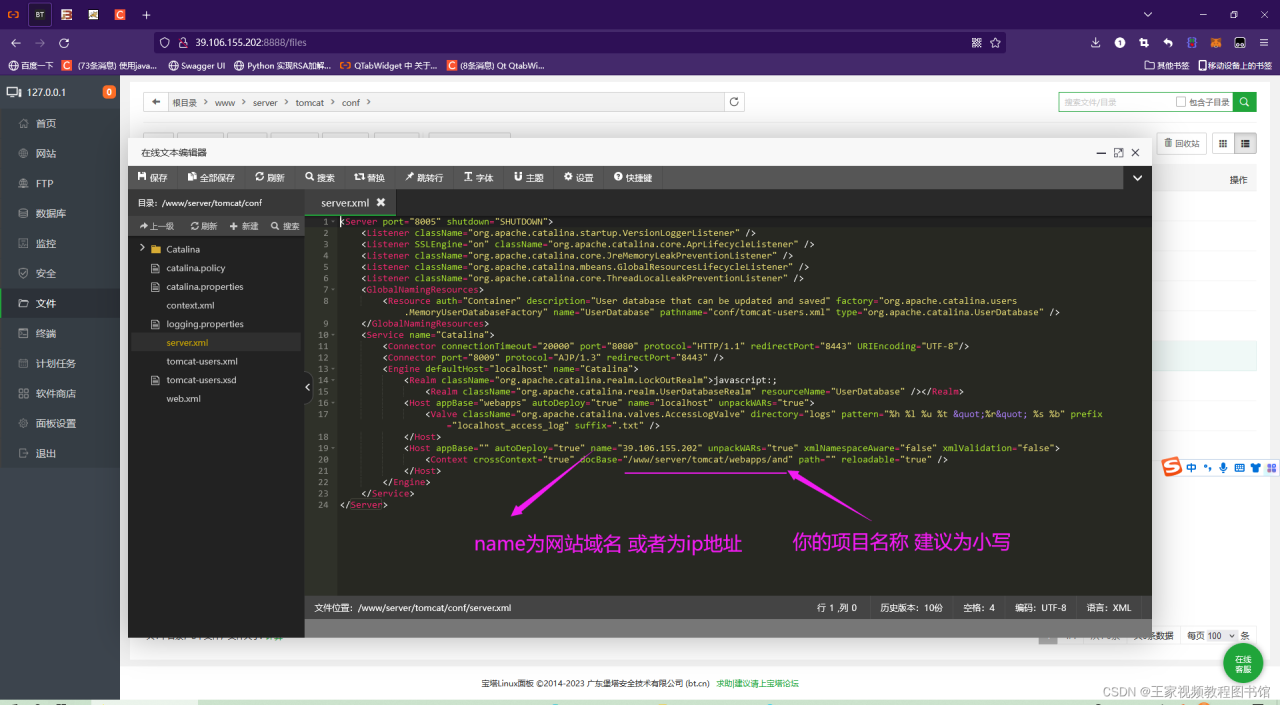
Task: Collapse the editor toolbar with chevron arrow
Action: click(x=1136, y=178)
